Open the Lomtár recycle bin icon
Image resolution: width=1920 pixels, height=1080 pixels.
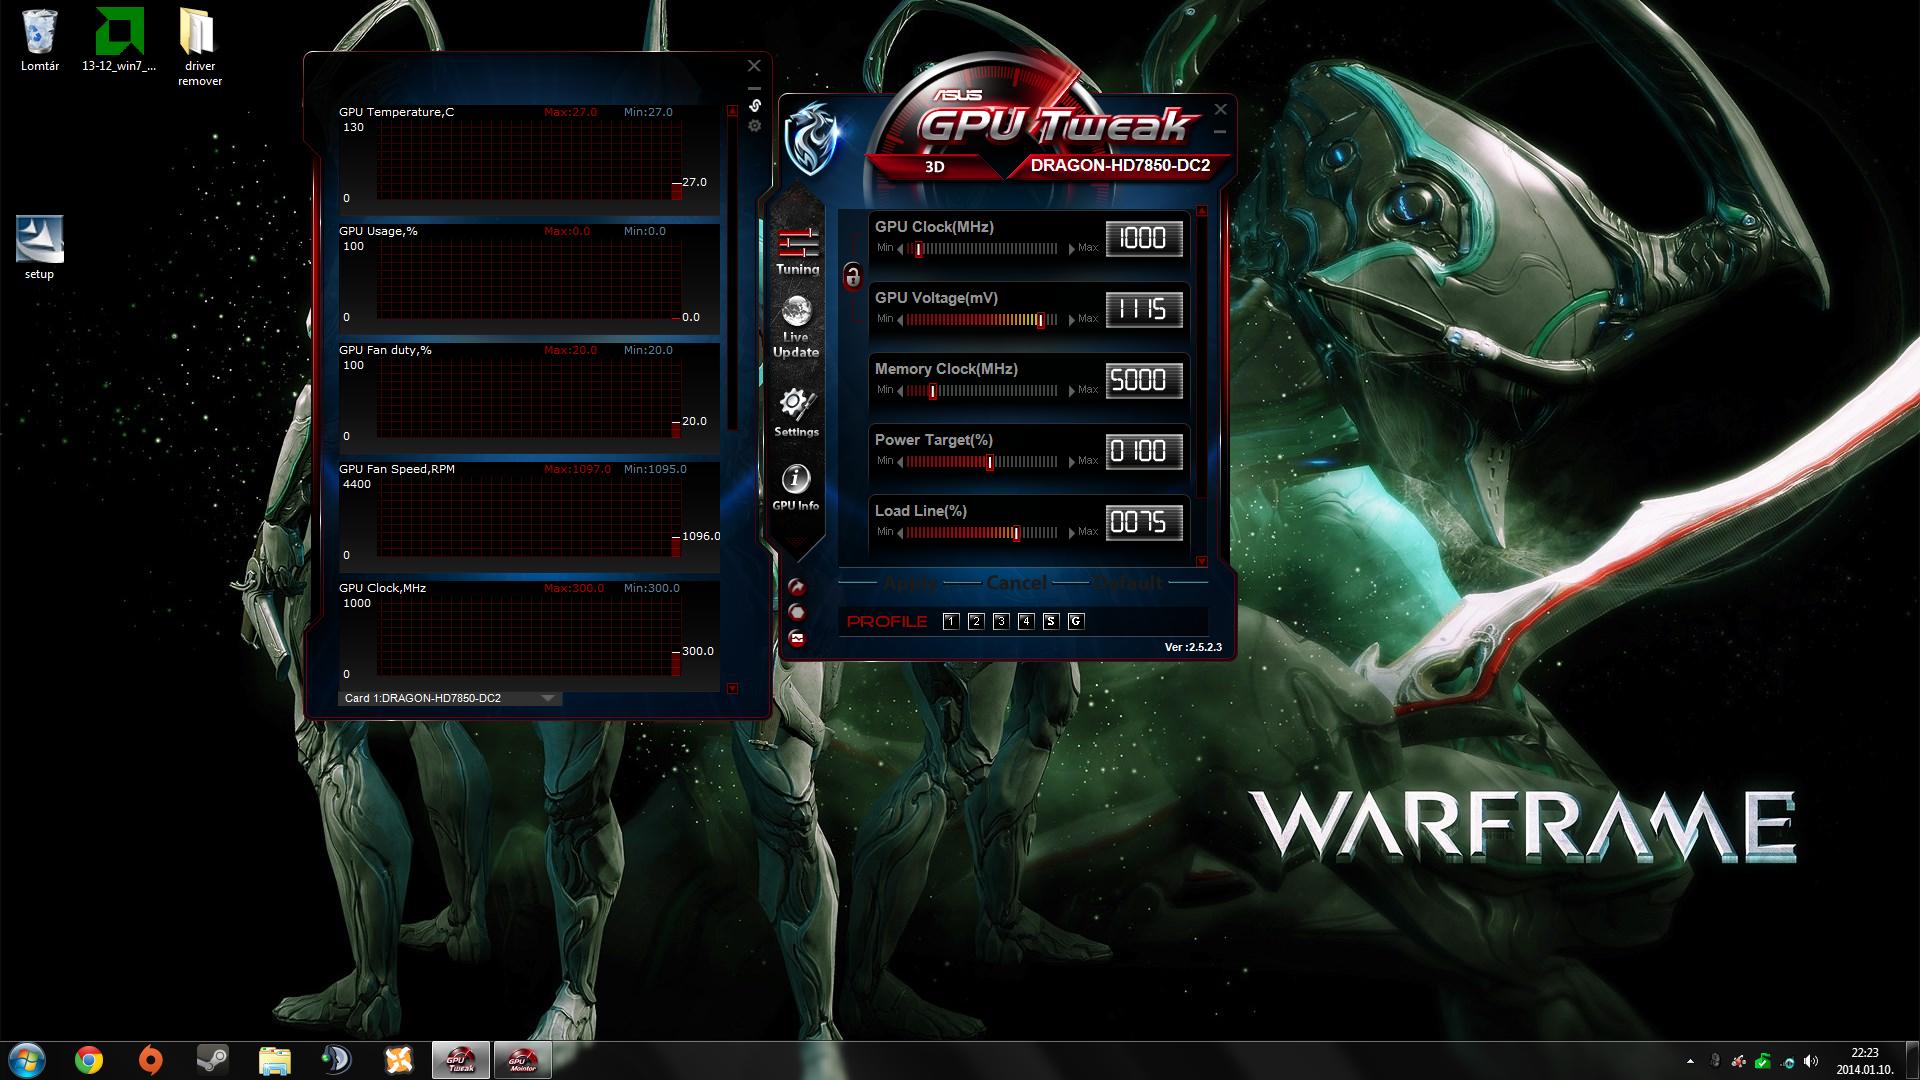point(40,41)
